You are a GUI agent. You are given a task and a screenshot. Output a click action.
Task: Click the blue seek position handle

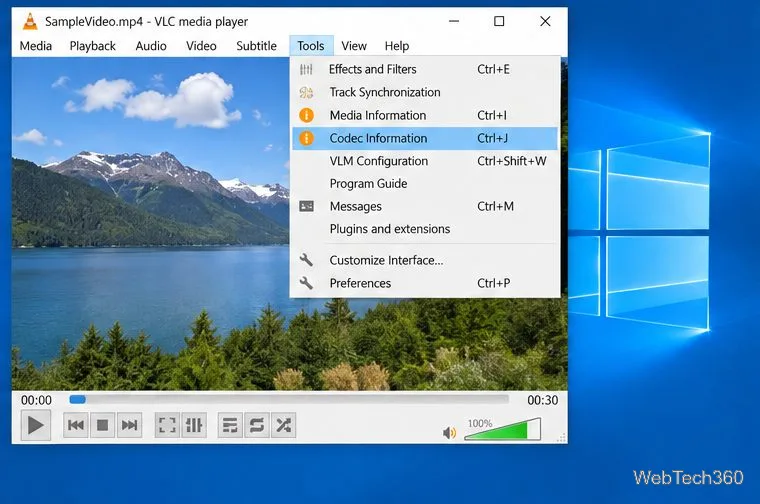click(x=78, y=399)
